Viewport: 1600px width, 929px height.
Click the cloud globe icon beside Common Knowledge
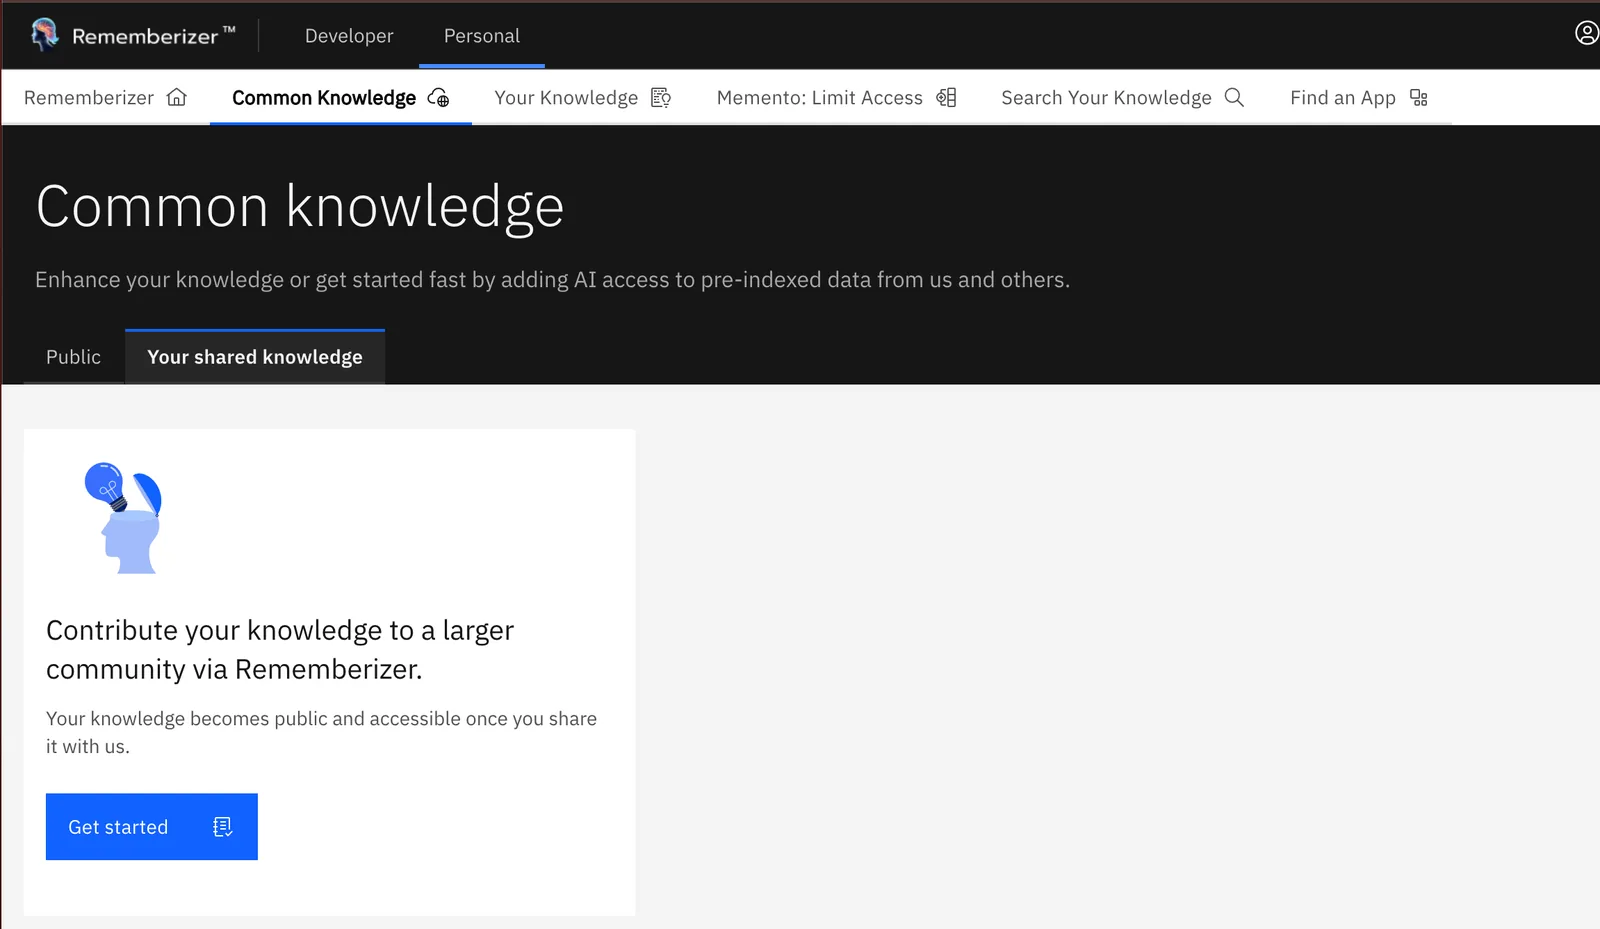[x=438, y=98]
